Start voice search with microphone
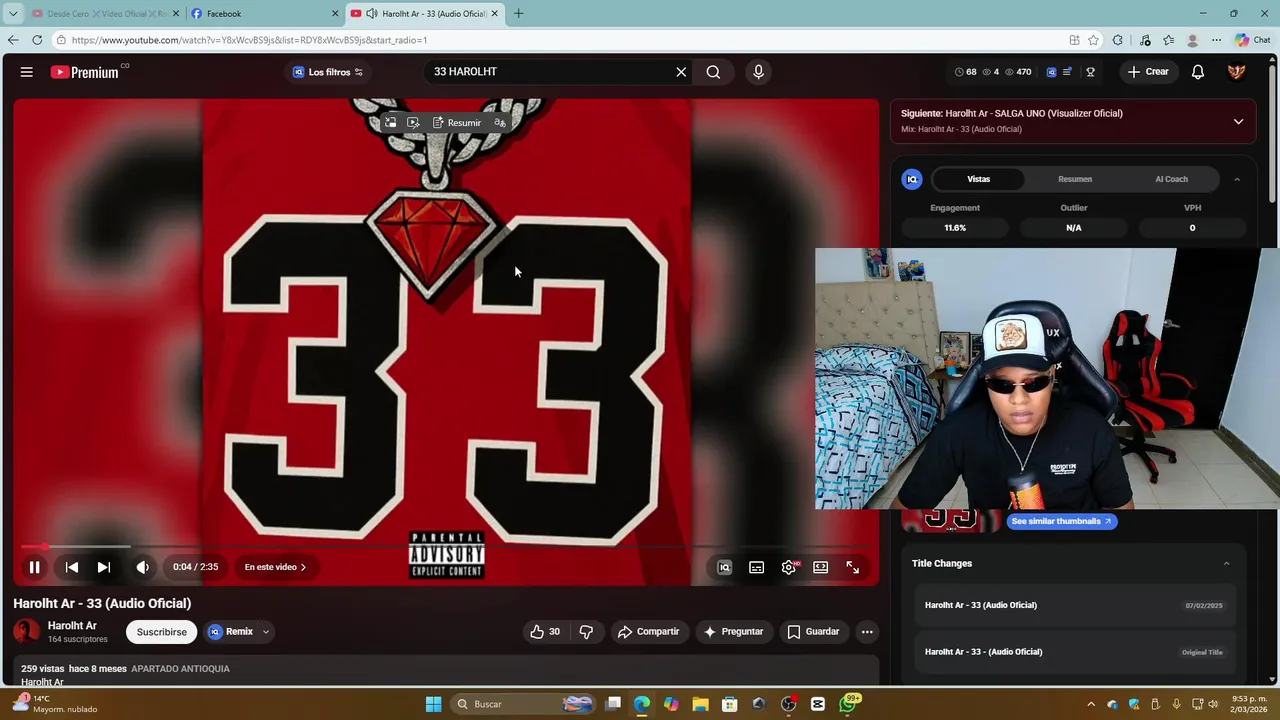1280x720 pixels. point(758,72)
